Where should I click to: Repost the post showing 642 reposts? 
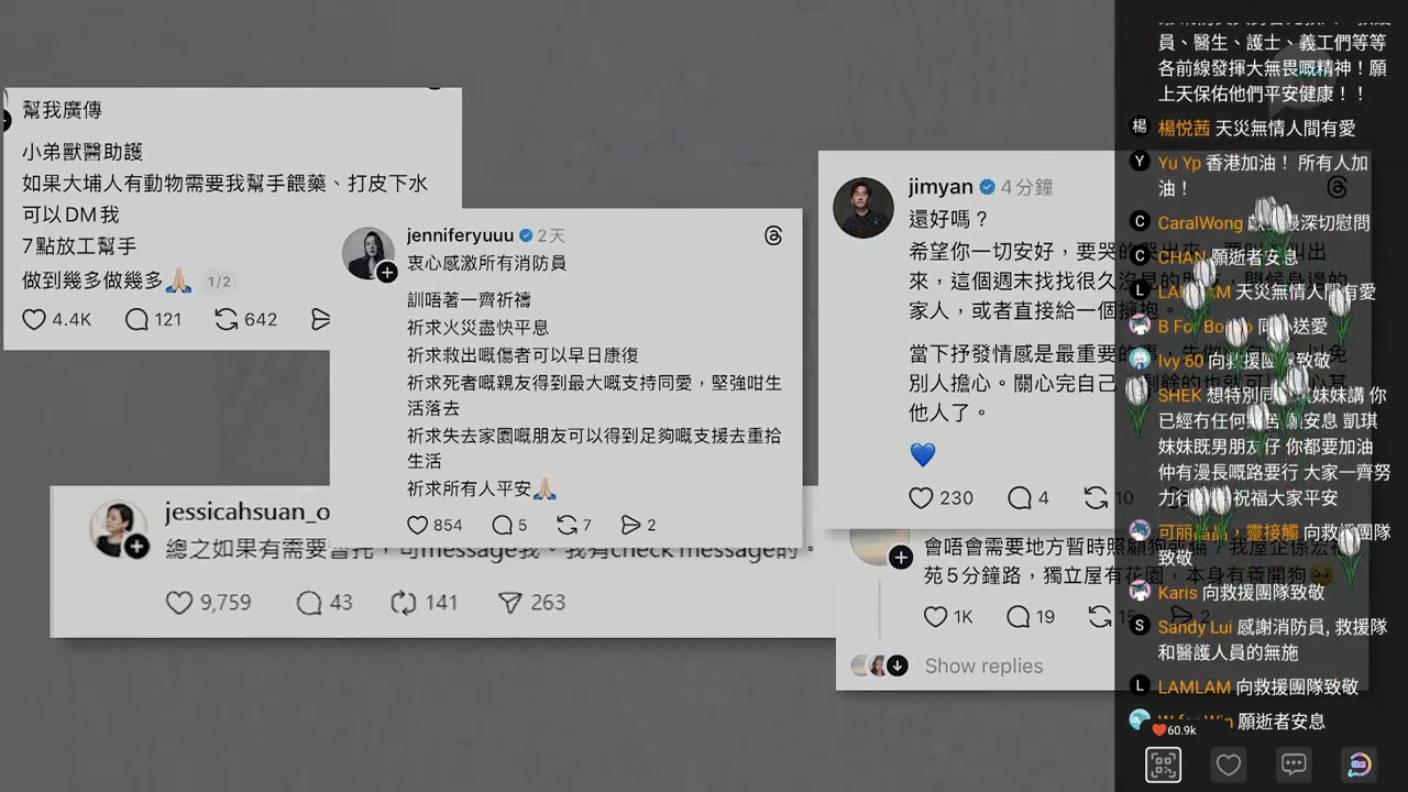(226, 319)
